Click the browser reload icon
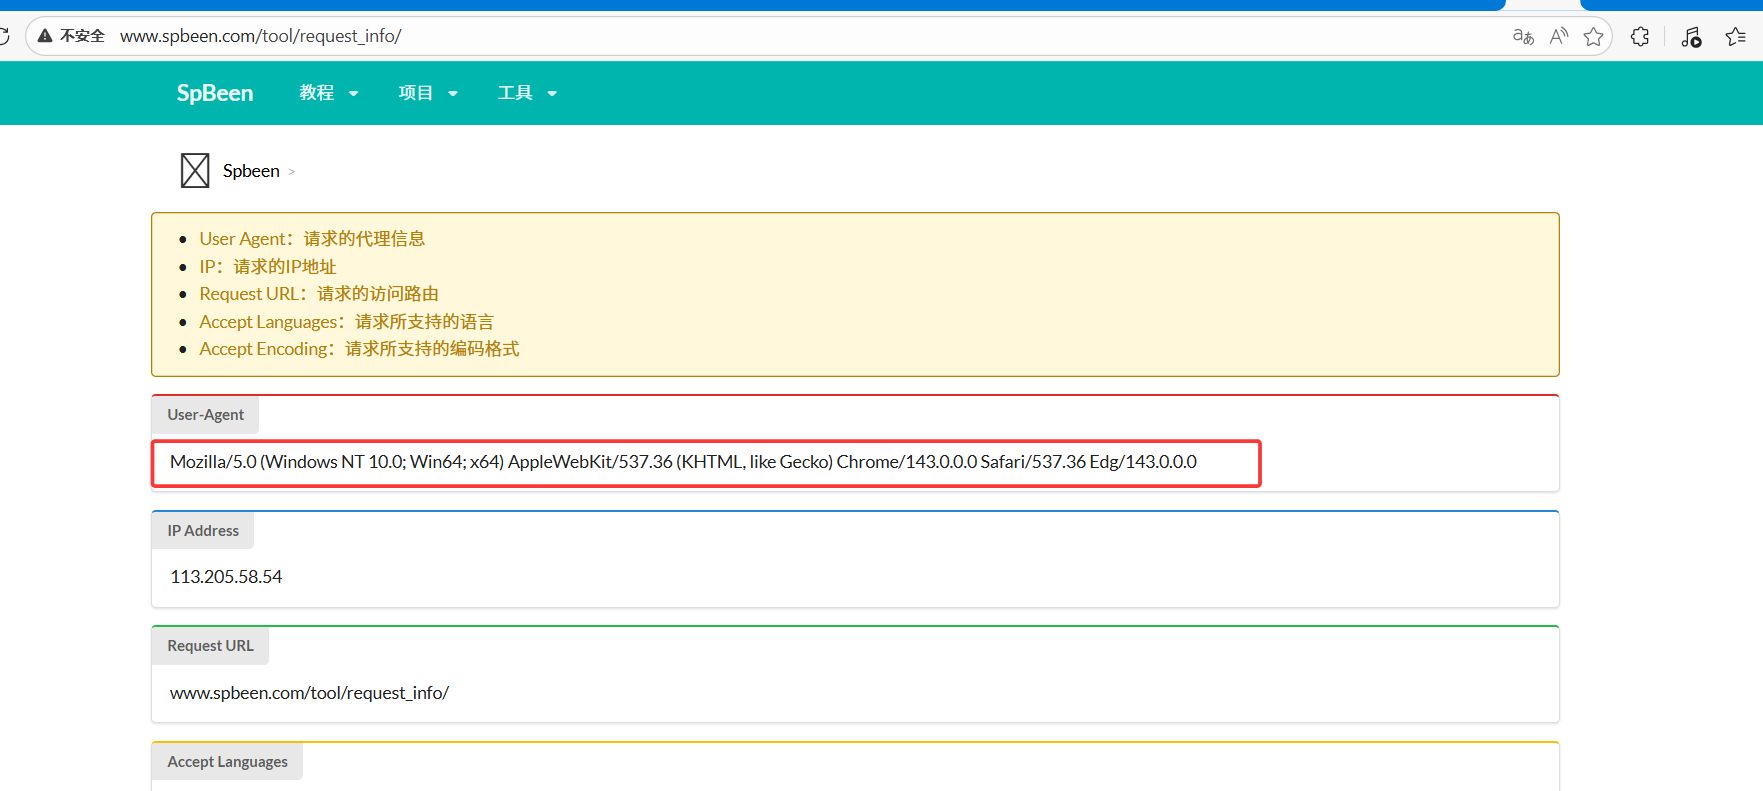 pyautogui.click(x=3, y=36)
